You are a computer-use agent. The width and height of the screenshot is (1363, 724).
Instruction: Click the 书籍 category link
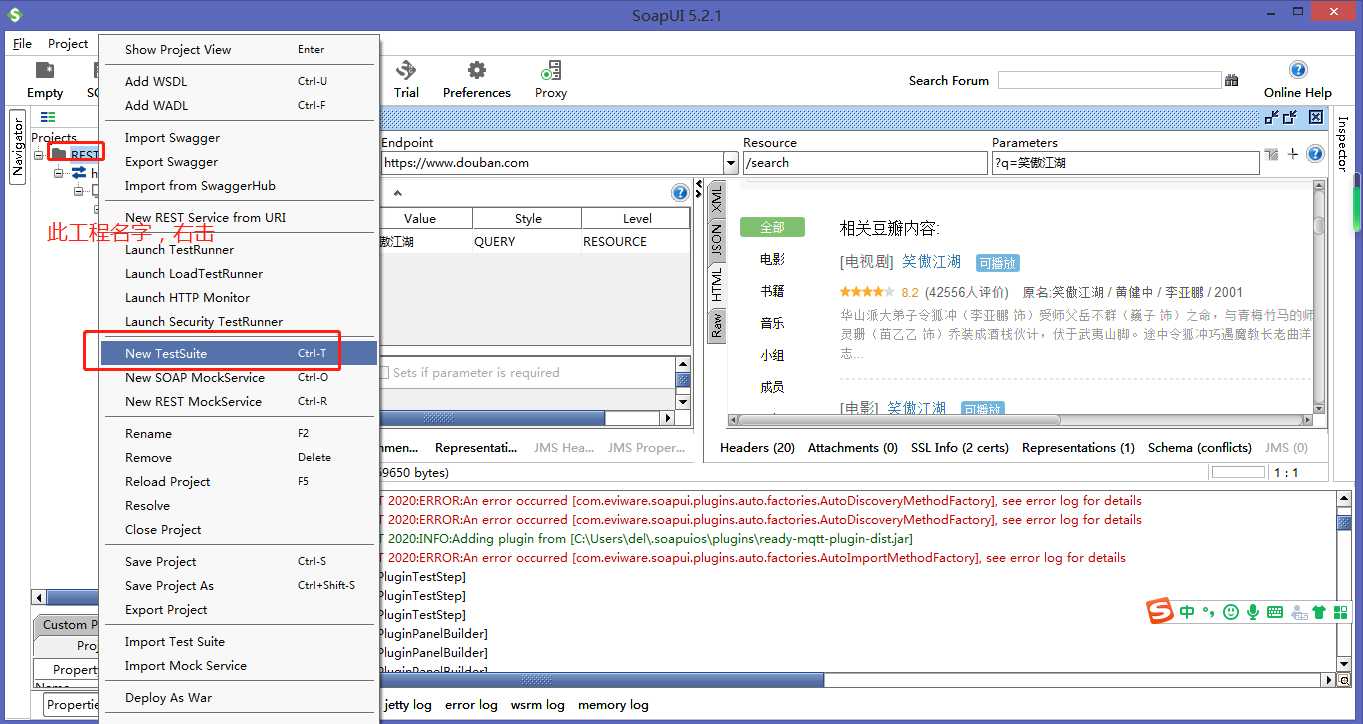(772, 291)
